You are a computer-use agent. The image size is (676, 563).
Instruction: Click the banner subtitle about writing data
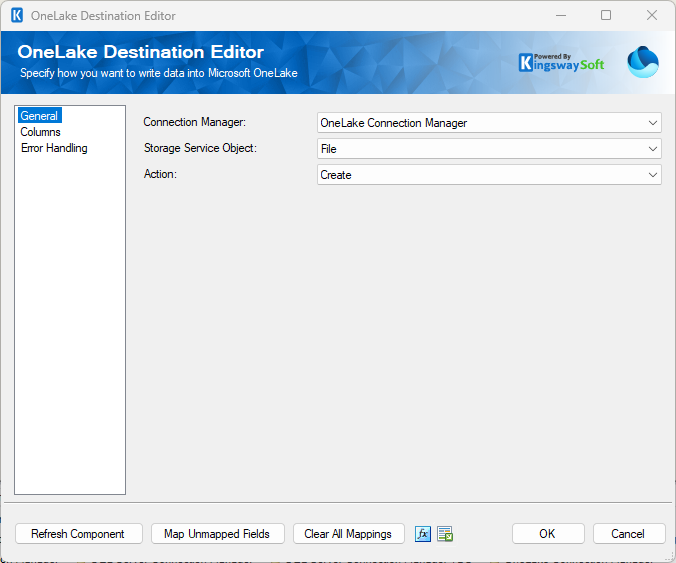[x=159, y=73]
